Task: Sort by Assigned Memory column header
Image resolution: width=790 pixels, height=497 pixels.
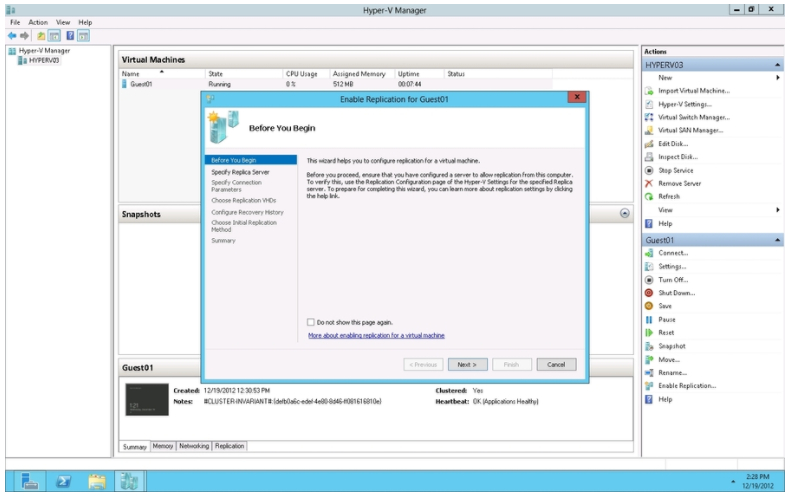Action: pos(361,74)
